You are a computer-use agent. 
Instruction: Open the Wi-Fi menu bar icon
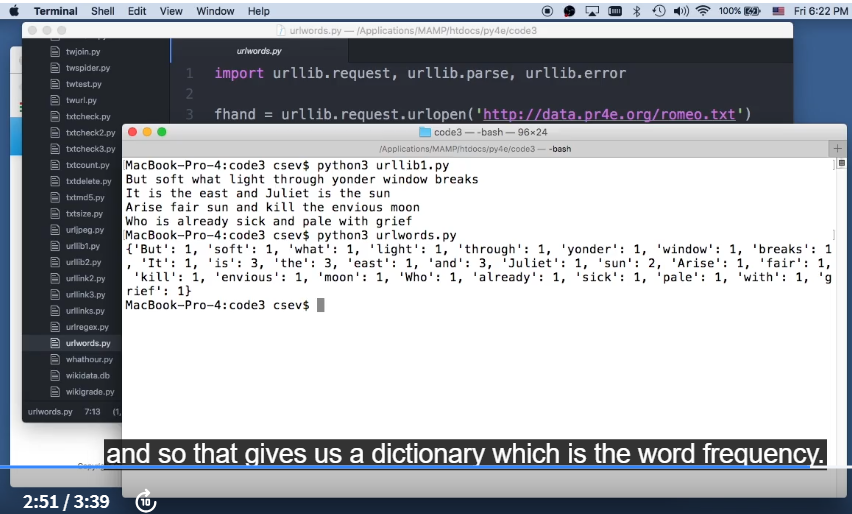point(703,11)
